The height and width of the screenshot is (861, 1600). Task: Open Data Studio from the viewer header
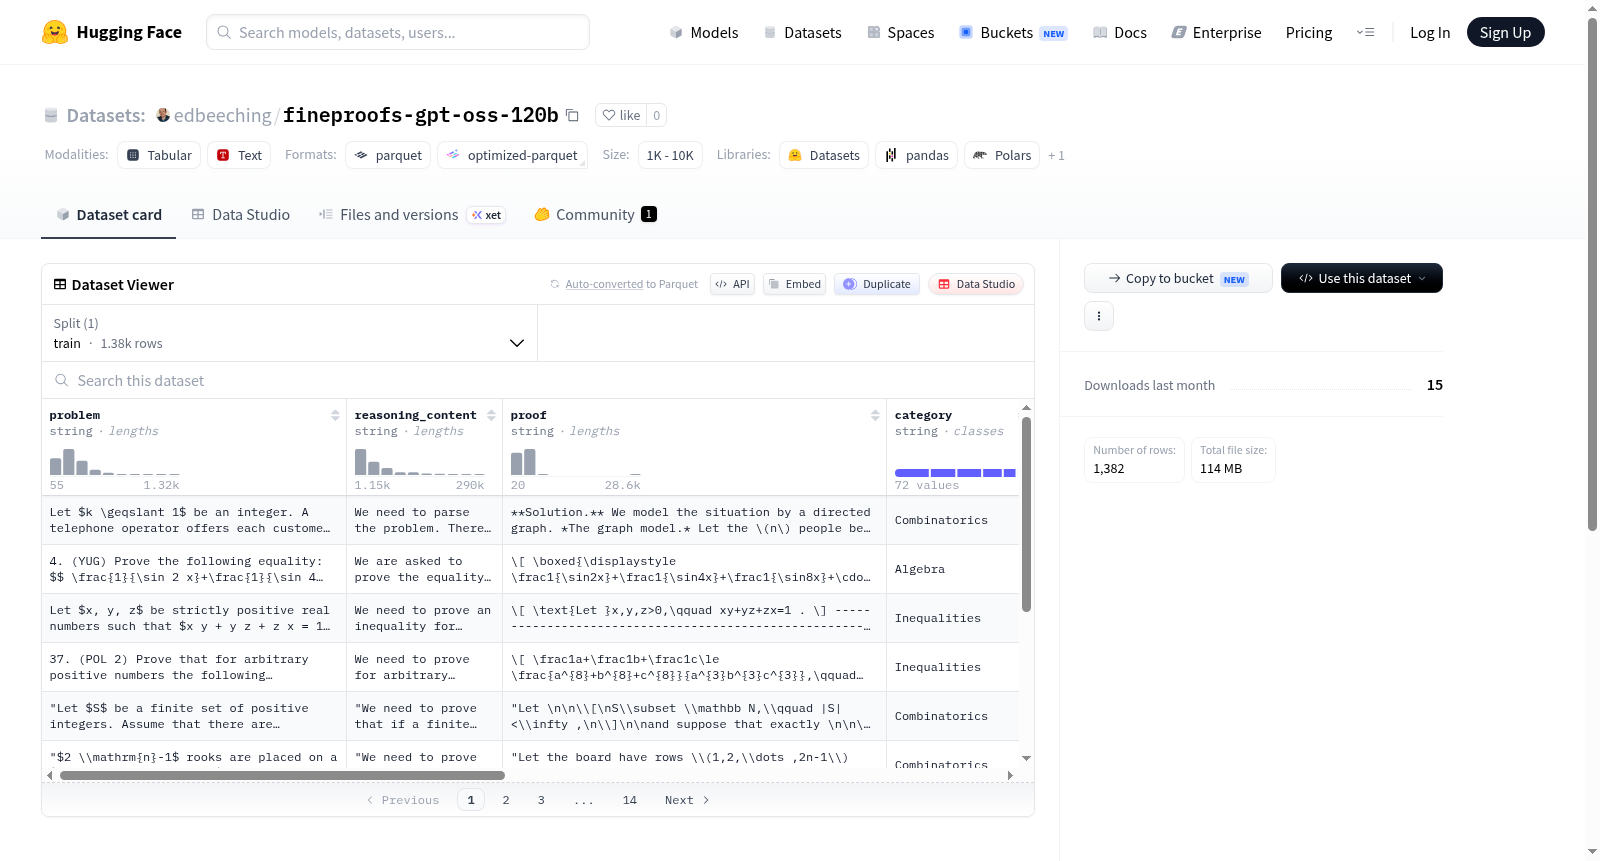point(975,284)
